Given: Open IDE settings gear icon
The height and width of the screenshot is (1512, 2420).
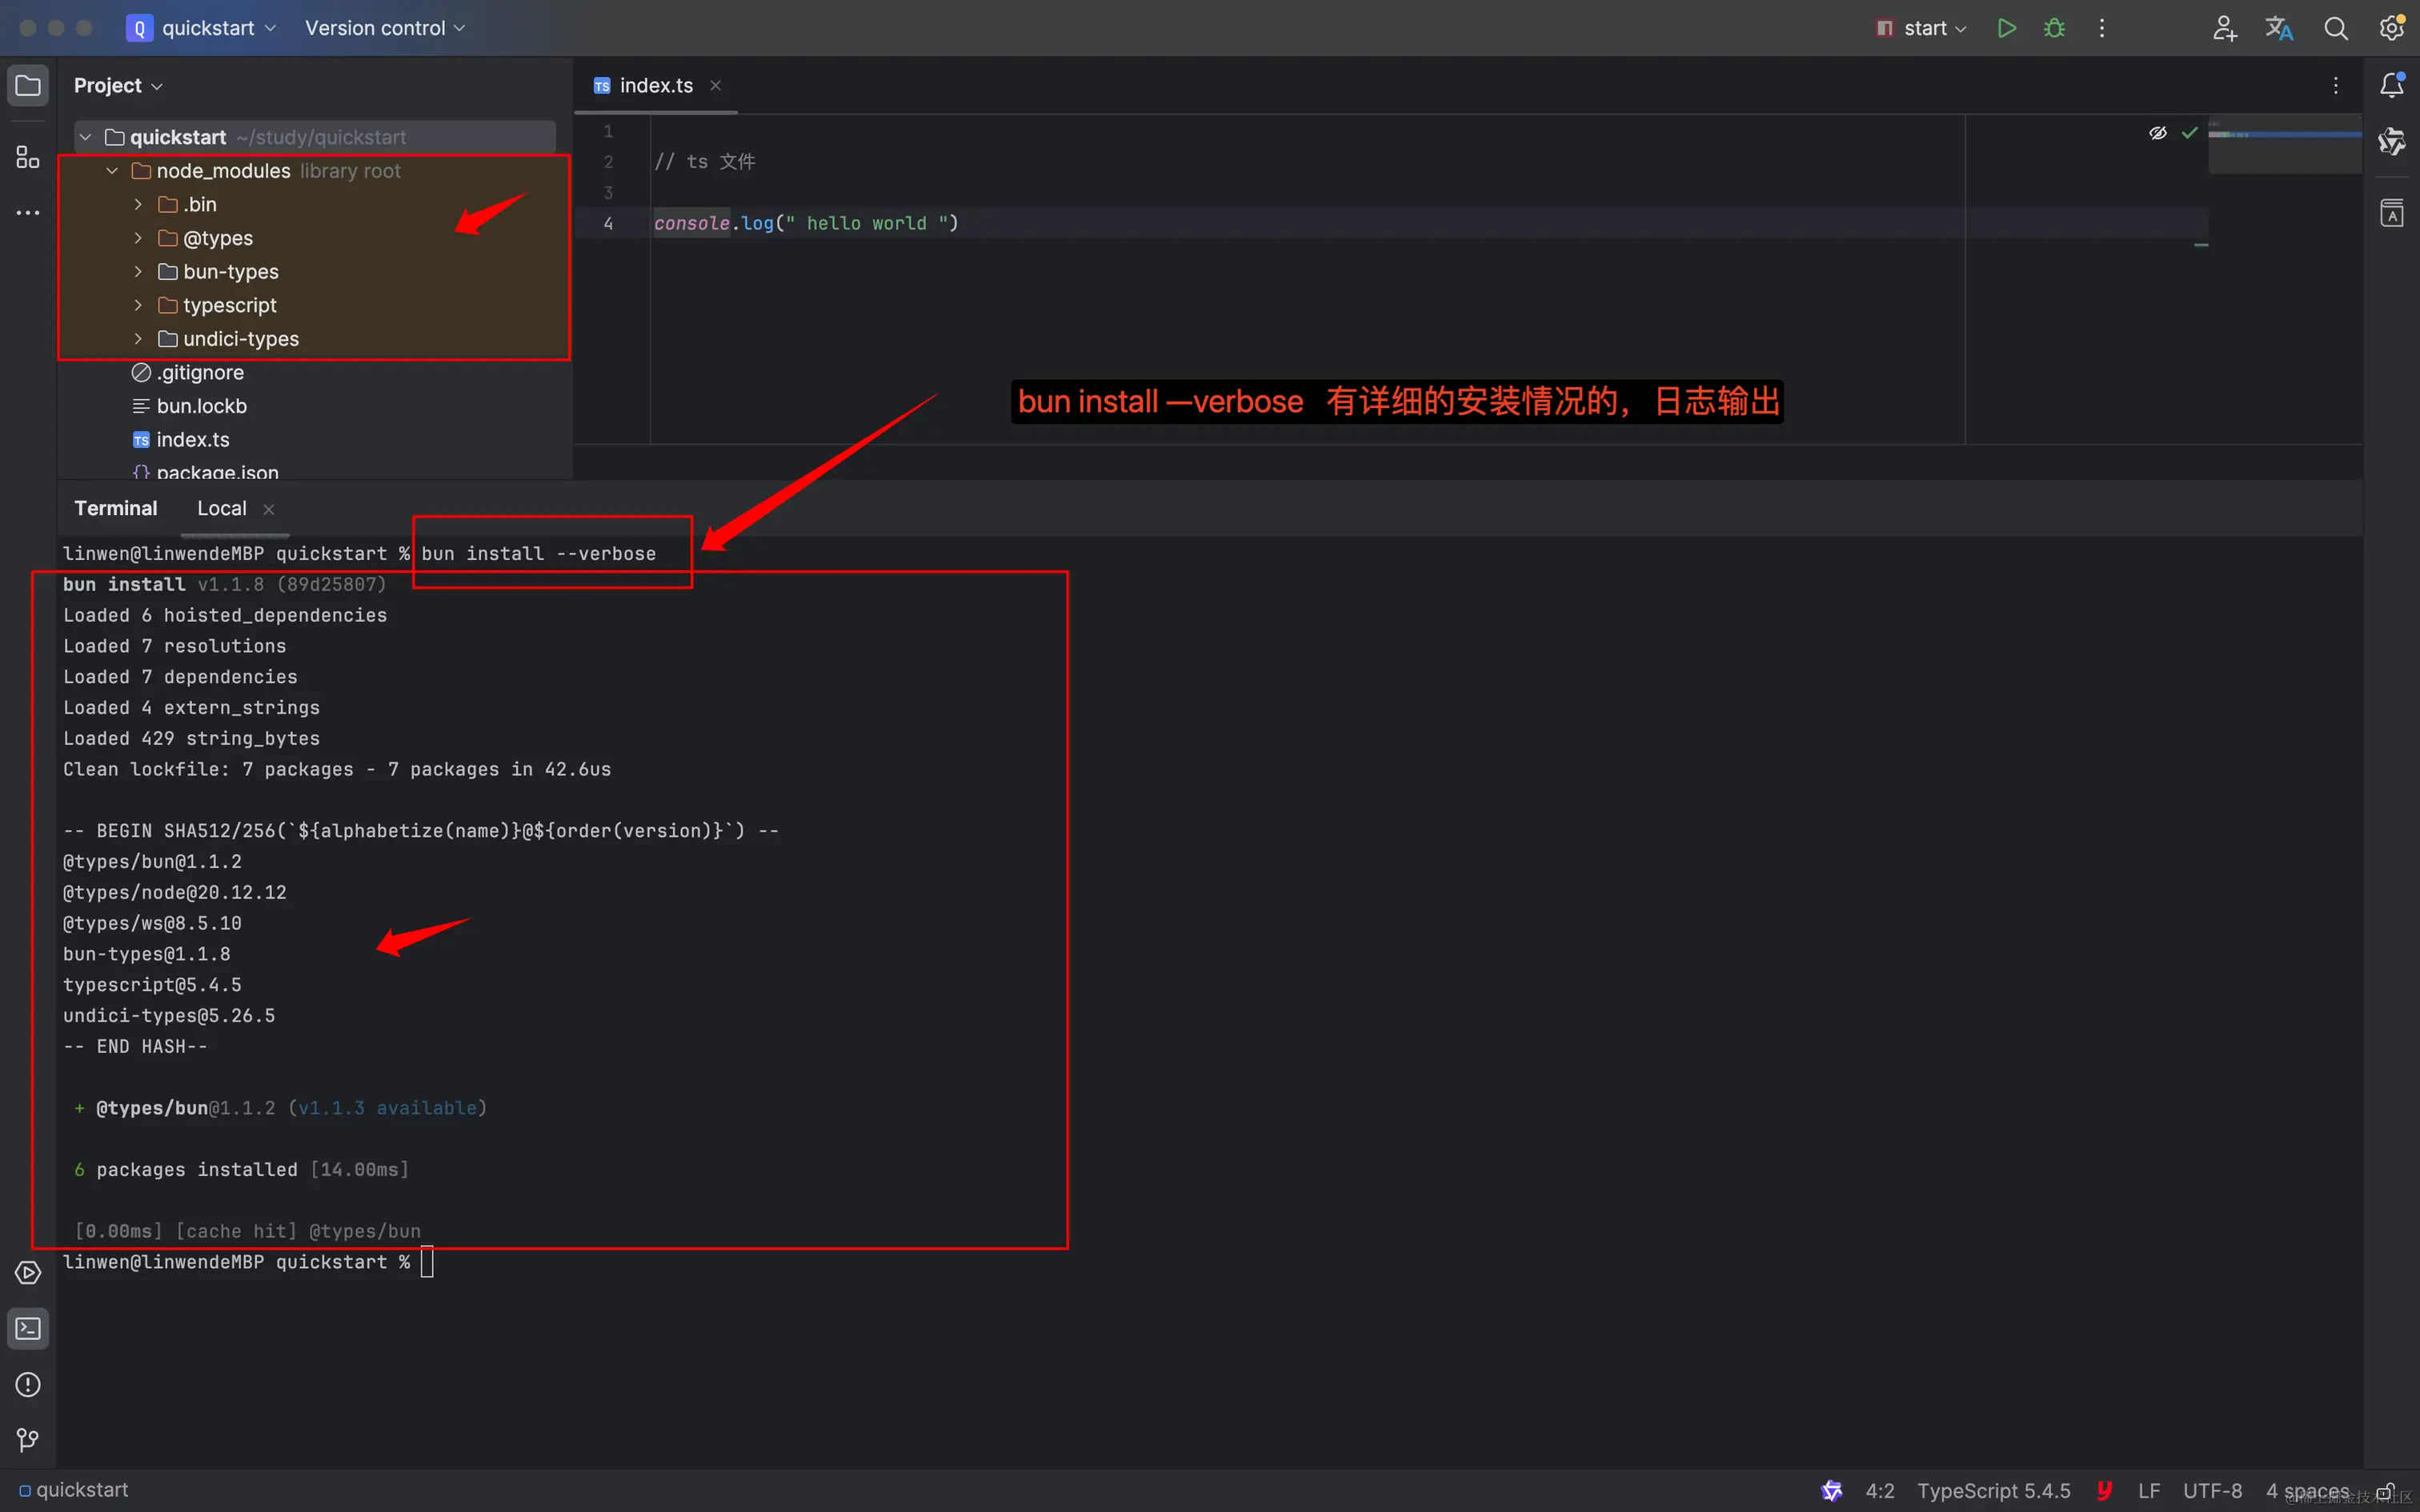Looking at the screenshot, I should coord(2391,28).
